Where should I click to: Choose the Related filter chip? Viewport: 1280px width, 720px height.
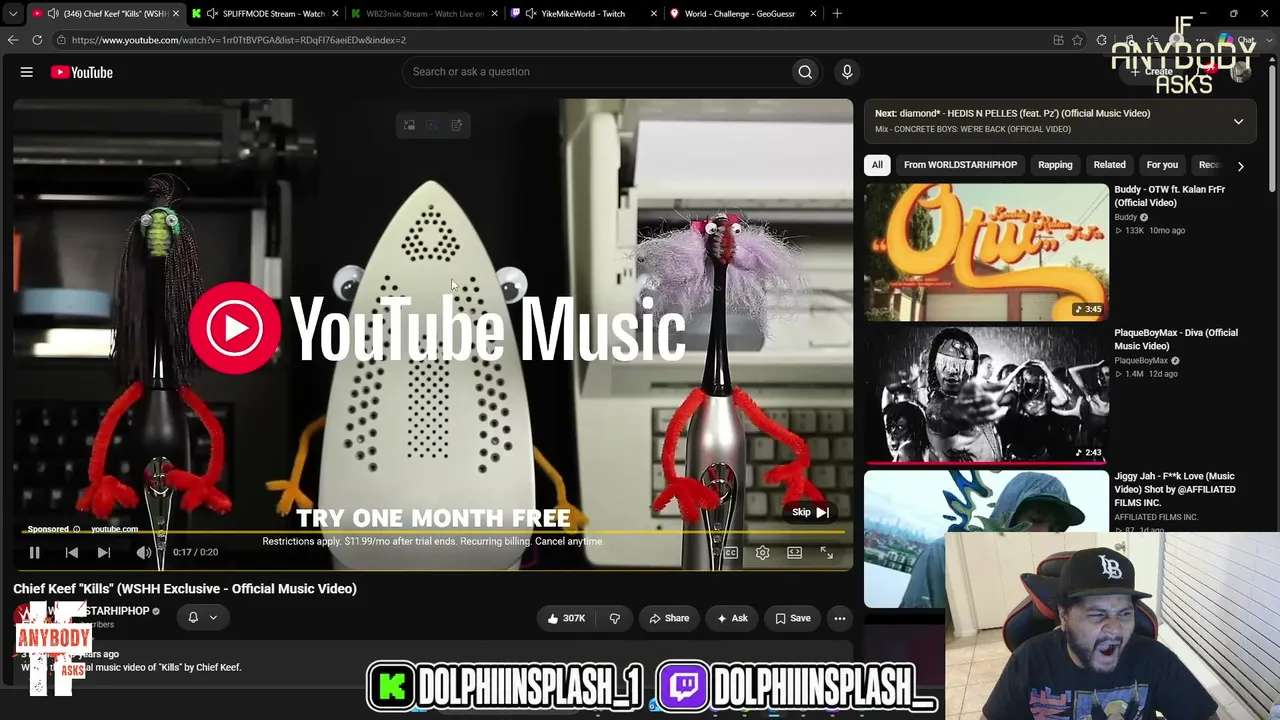1109,165
